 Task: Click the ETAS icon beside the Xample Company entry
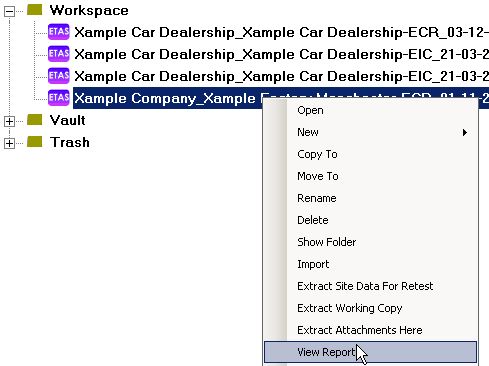coord(59,98)
